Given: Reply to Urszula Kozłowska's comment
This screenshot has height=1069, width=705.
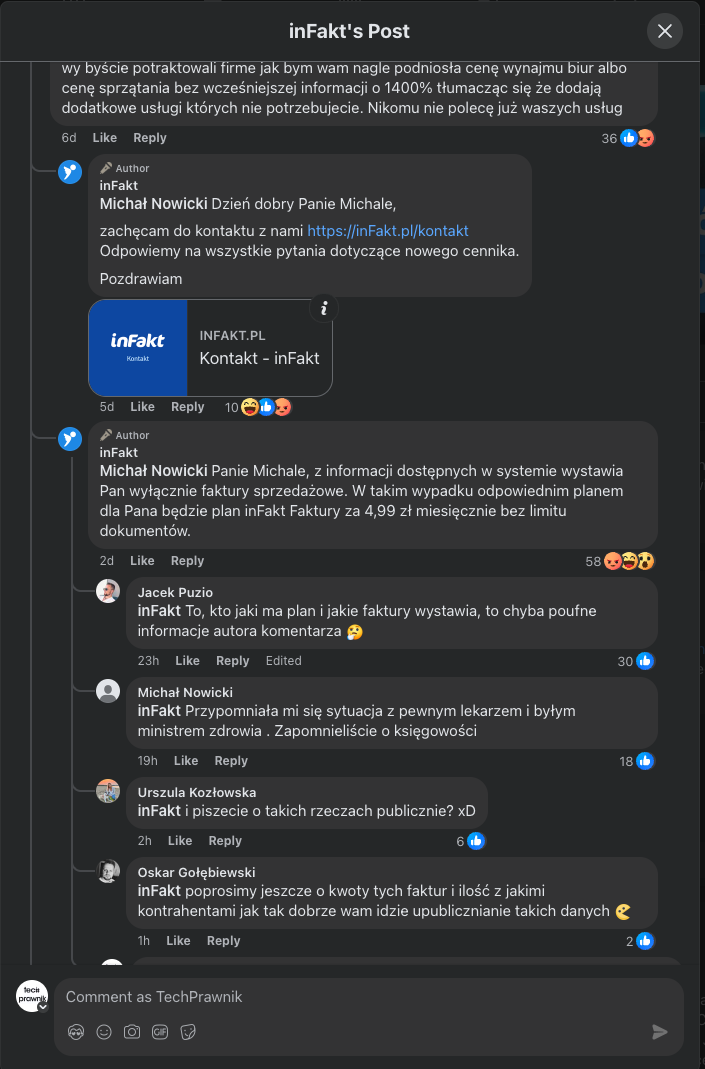Looking at the screenshot, I should pyautogui.click(x=225, y=841).
